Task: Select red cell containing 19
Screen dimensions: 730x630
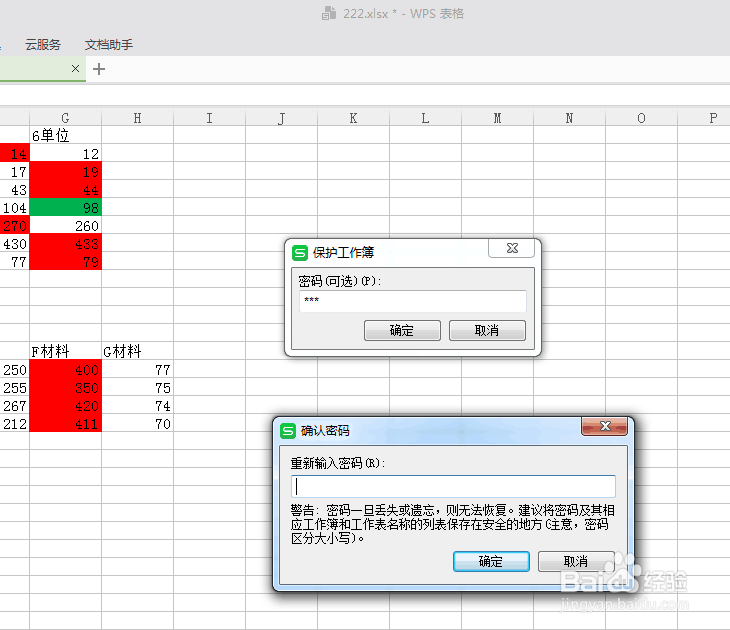Action: pyautogui.click(x=65, y=171)
